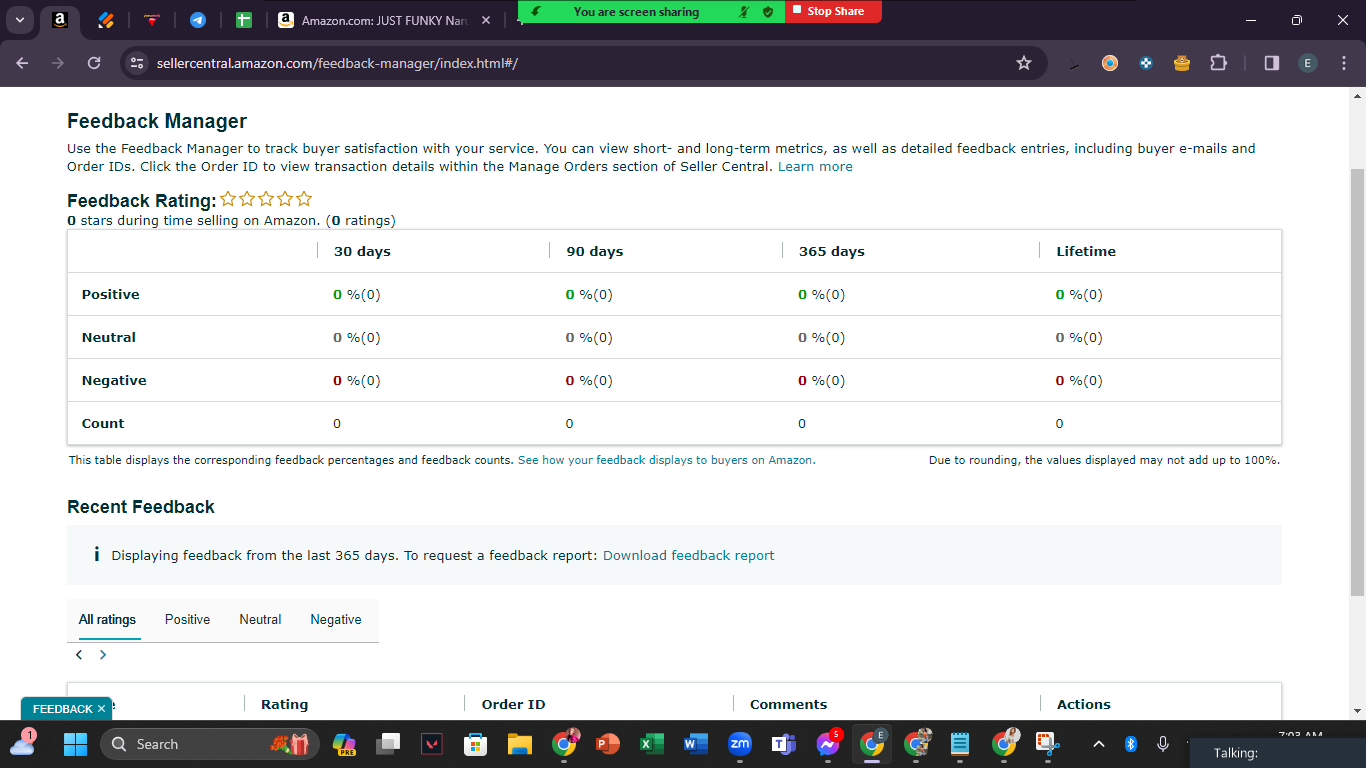Screen dimensions: 1366x768
Task: Open the tab search dropdown
Action: (x=20, y=20)
